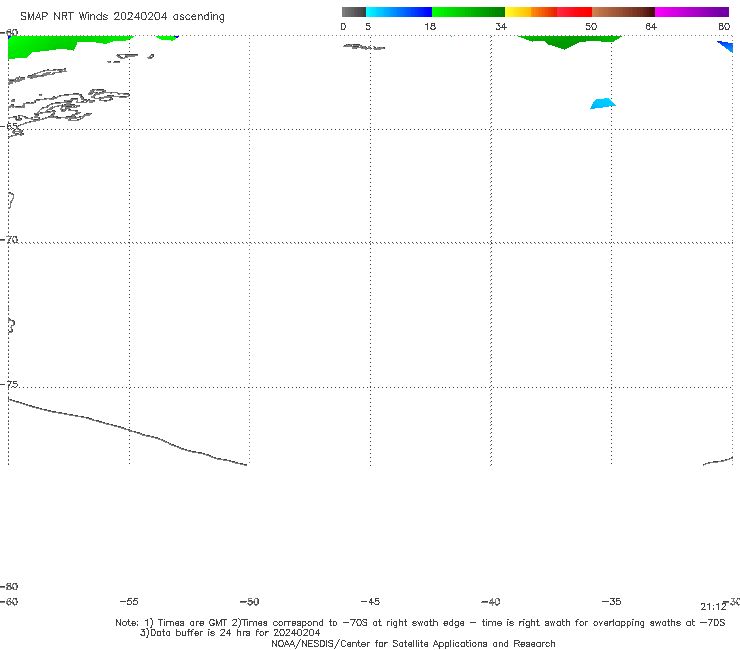Pick the cyan-to-blue 5–18 colorbar segment

[x=399, y=12]
